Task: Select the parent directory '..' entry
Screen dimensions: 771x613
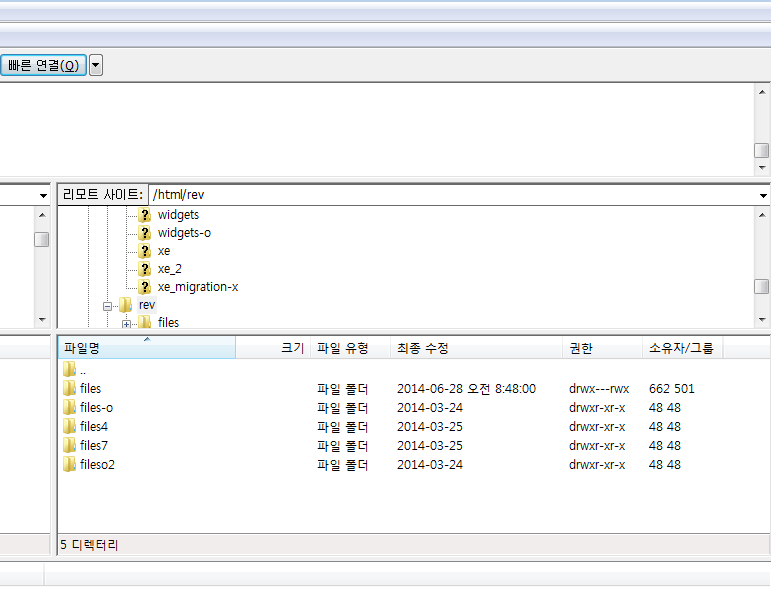Action: 83,370
